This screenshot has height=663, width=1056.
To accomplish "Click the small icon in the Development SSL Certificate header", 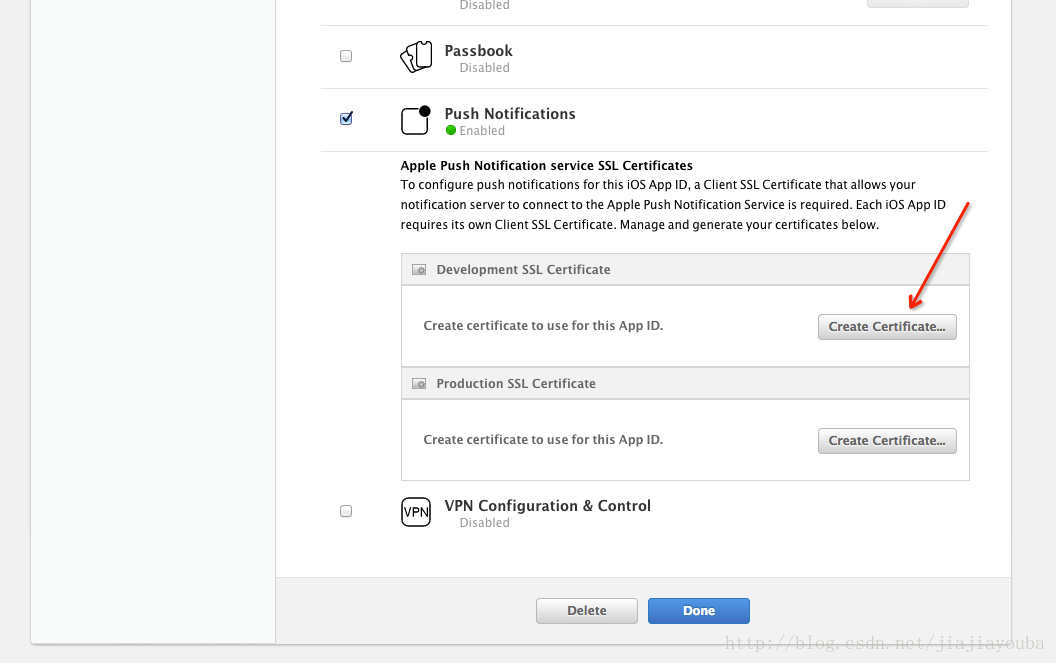I will [x=419, y=270].
